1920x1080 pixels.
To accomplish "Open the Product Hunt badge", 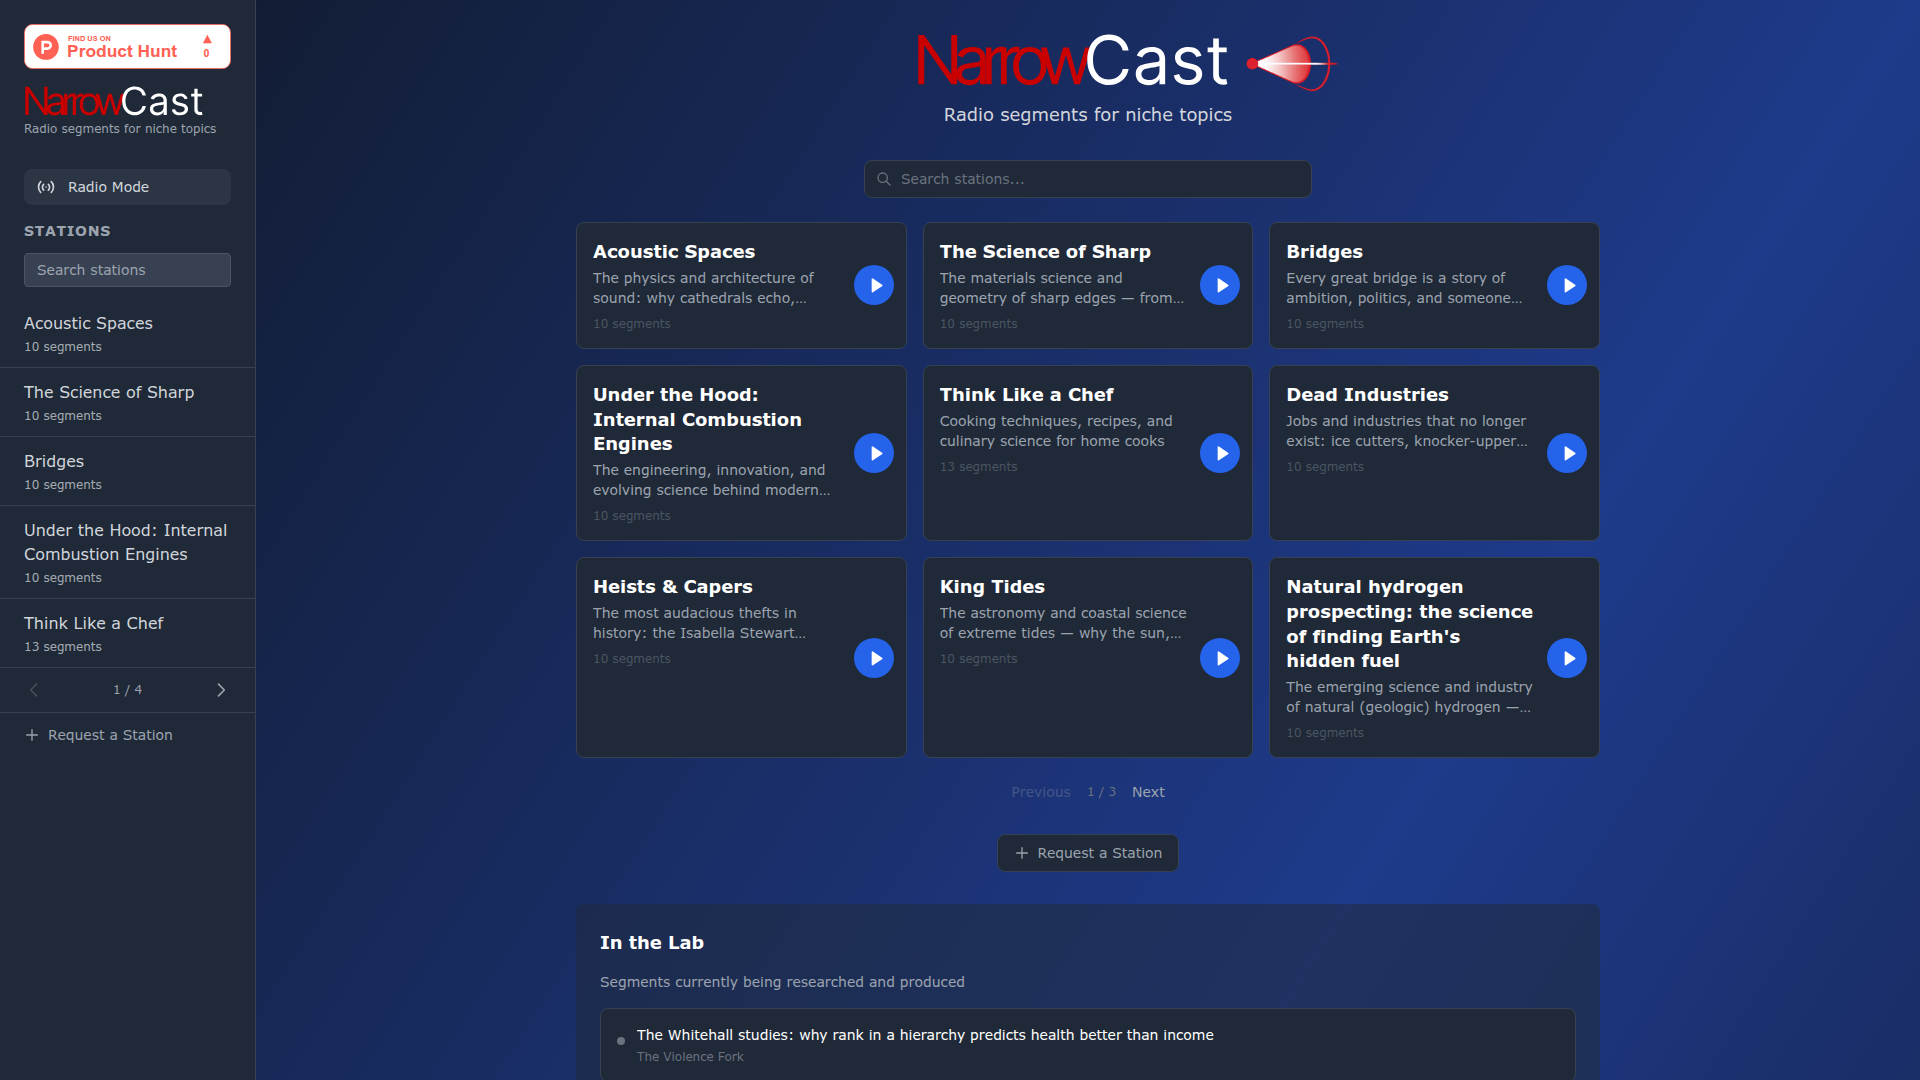I will point(127,47).
